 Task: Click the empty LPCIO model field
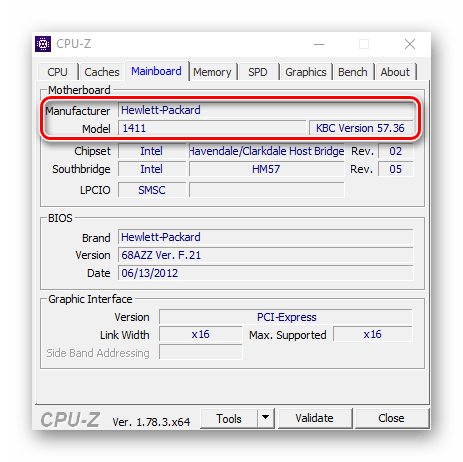point(267,190)
